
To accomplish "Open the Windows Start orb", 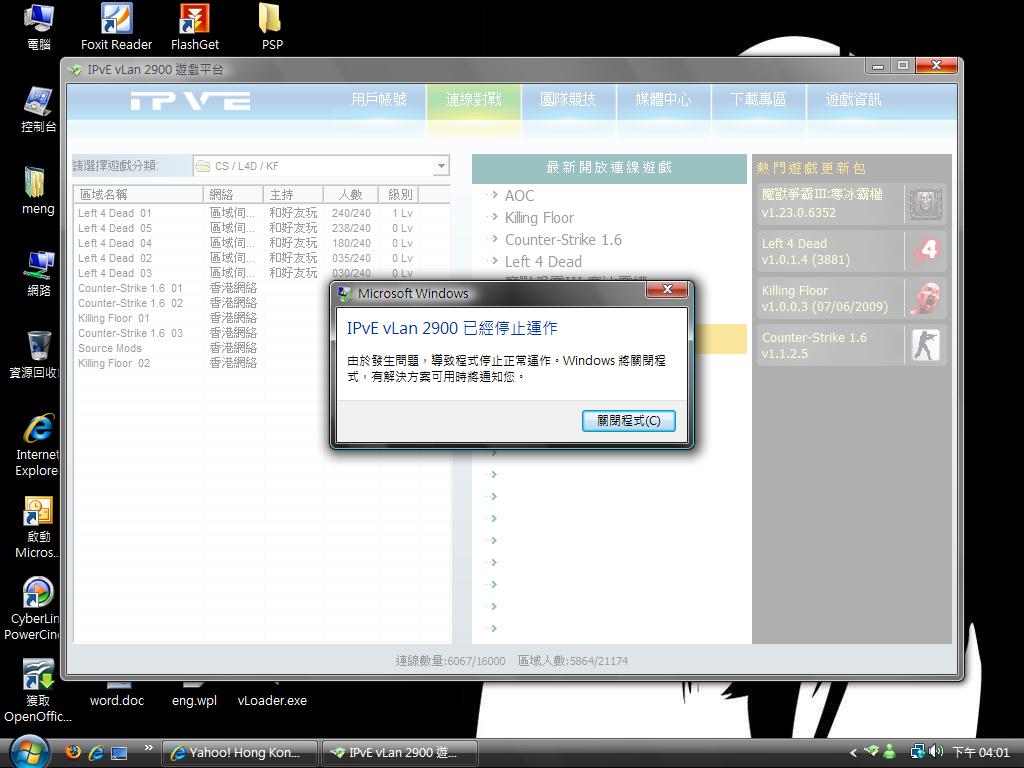I will coord(29,752).
